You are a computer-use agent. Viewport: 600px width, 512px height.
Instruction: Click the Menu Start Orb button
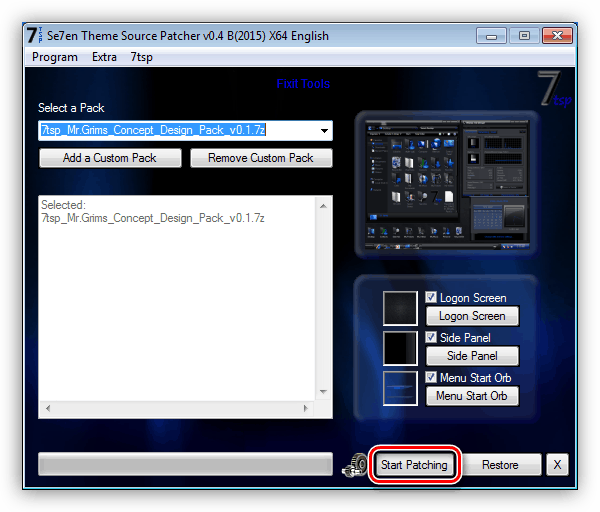pyautogui.click(x=472, y=396)
